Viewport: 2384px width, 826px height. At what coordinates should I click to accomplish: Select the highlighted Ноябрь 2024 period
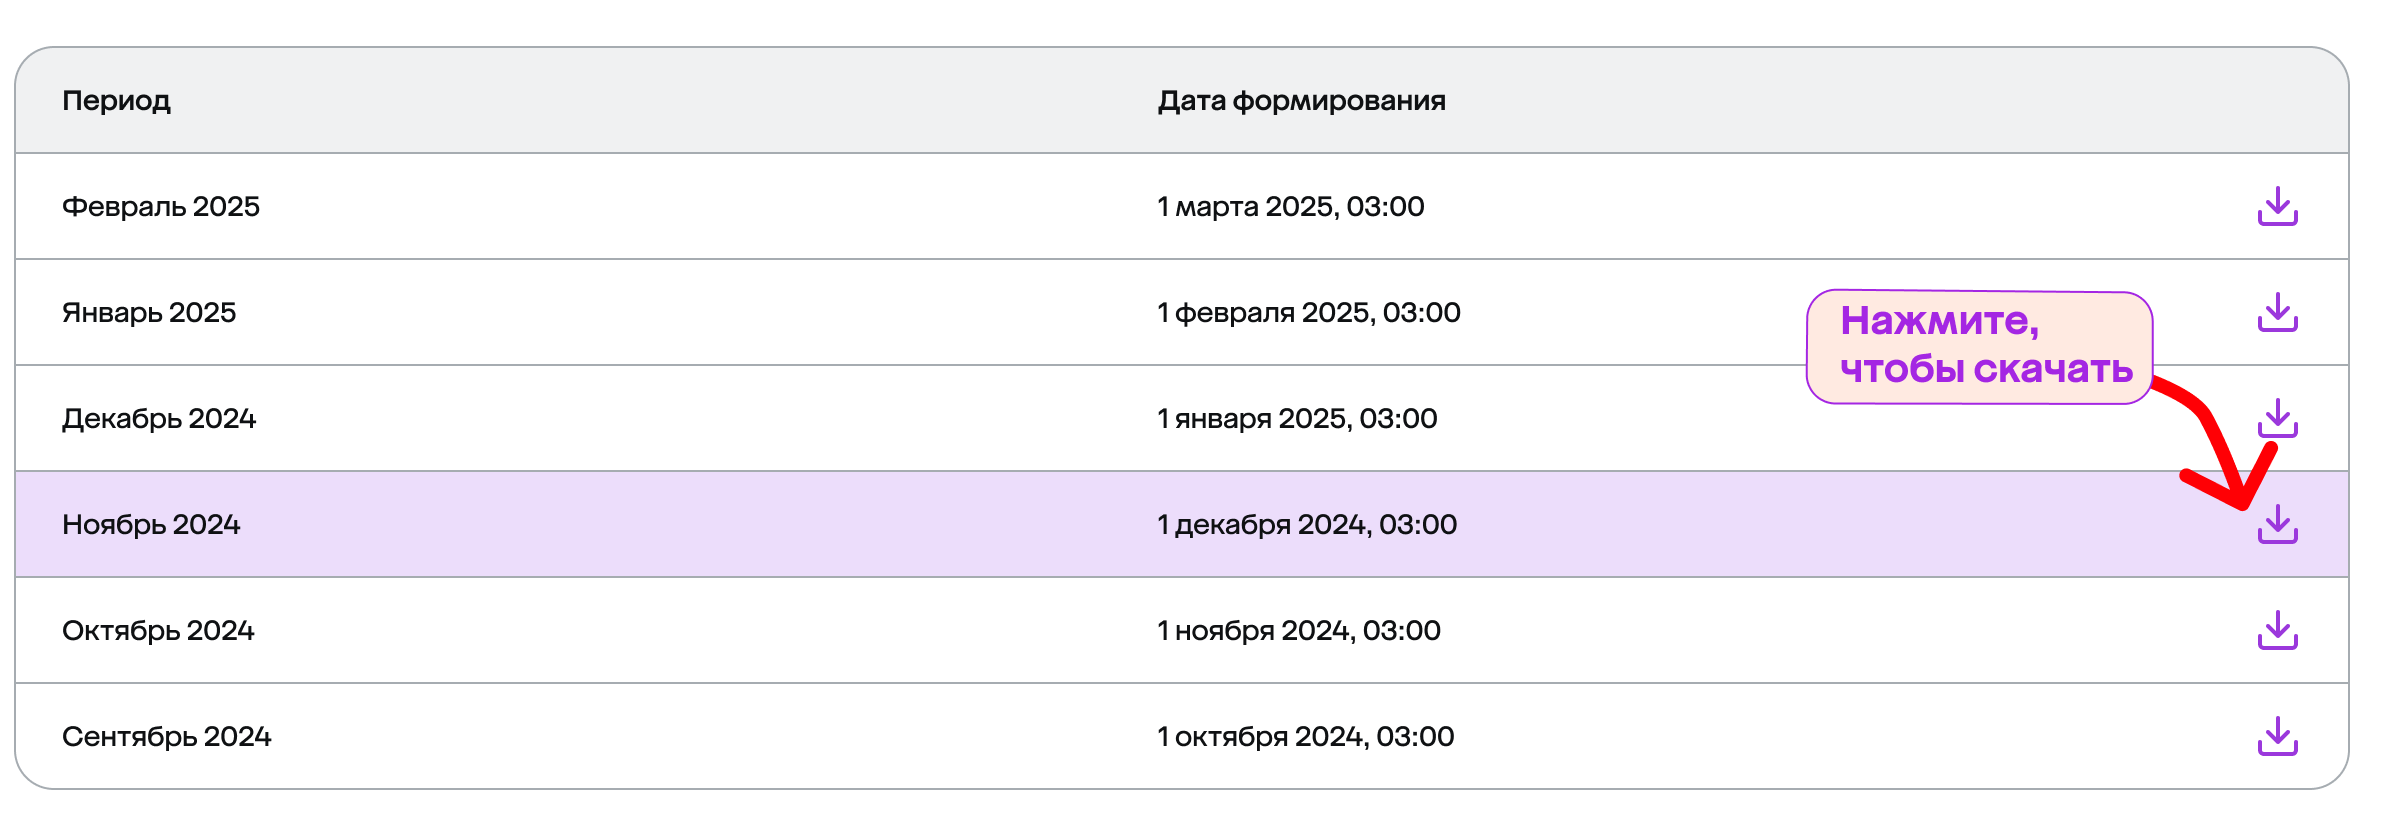point(151,525)
